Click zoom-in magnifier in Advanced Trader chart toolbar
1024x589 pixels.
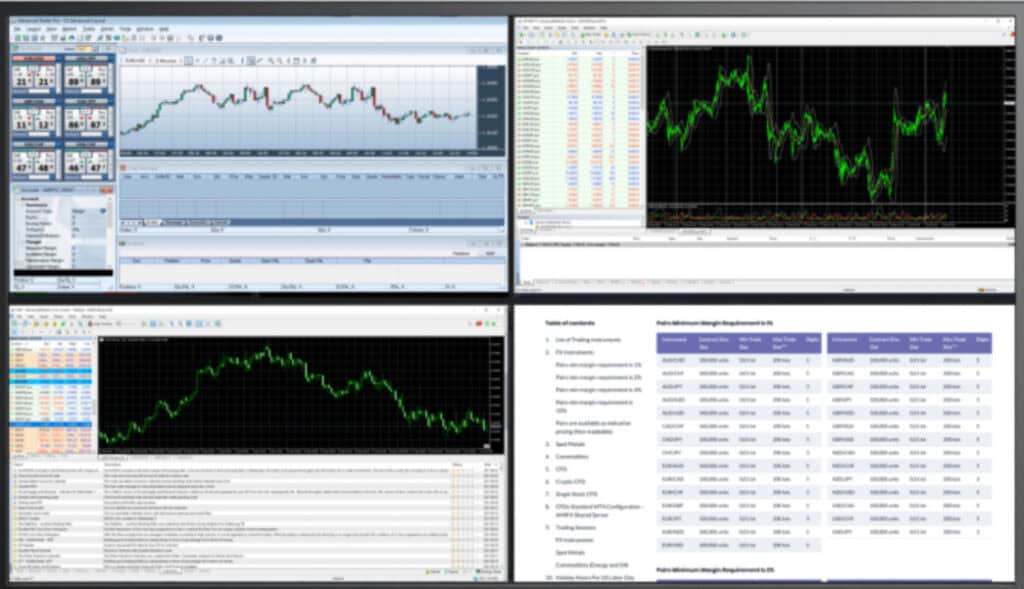(271, 61)
